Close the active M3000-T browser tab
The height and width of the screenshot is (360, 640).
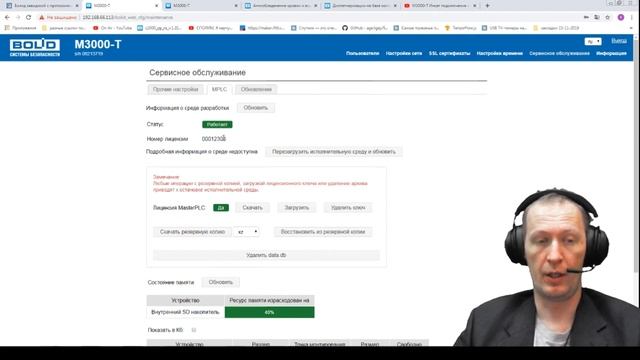(x=157, y=6)
